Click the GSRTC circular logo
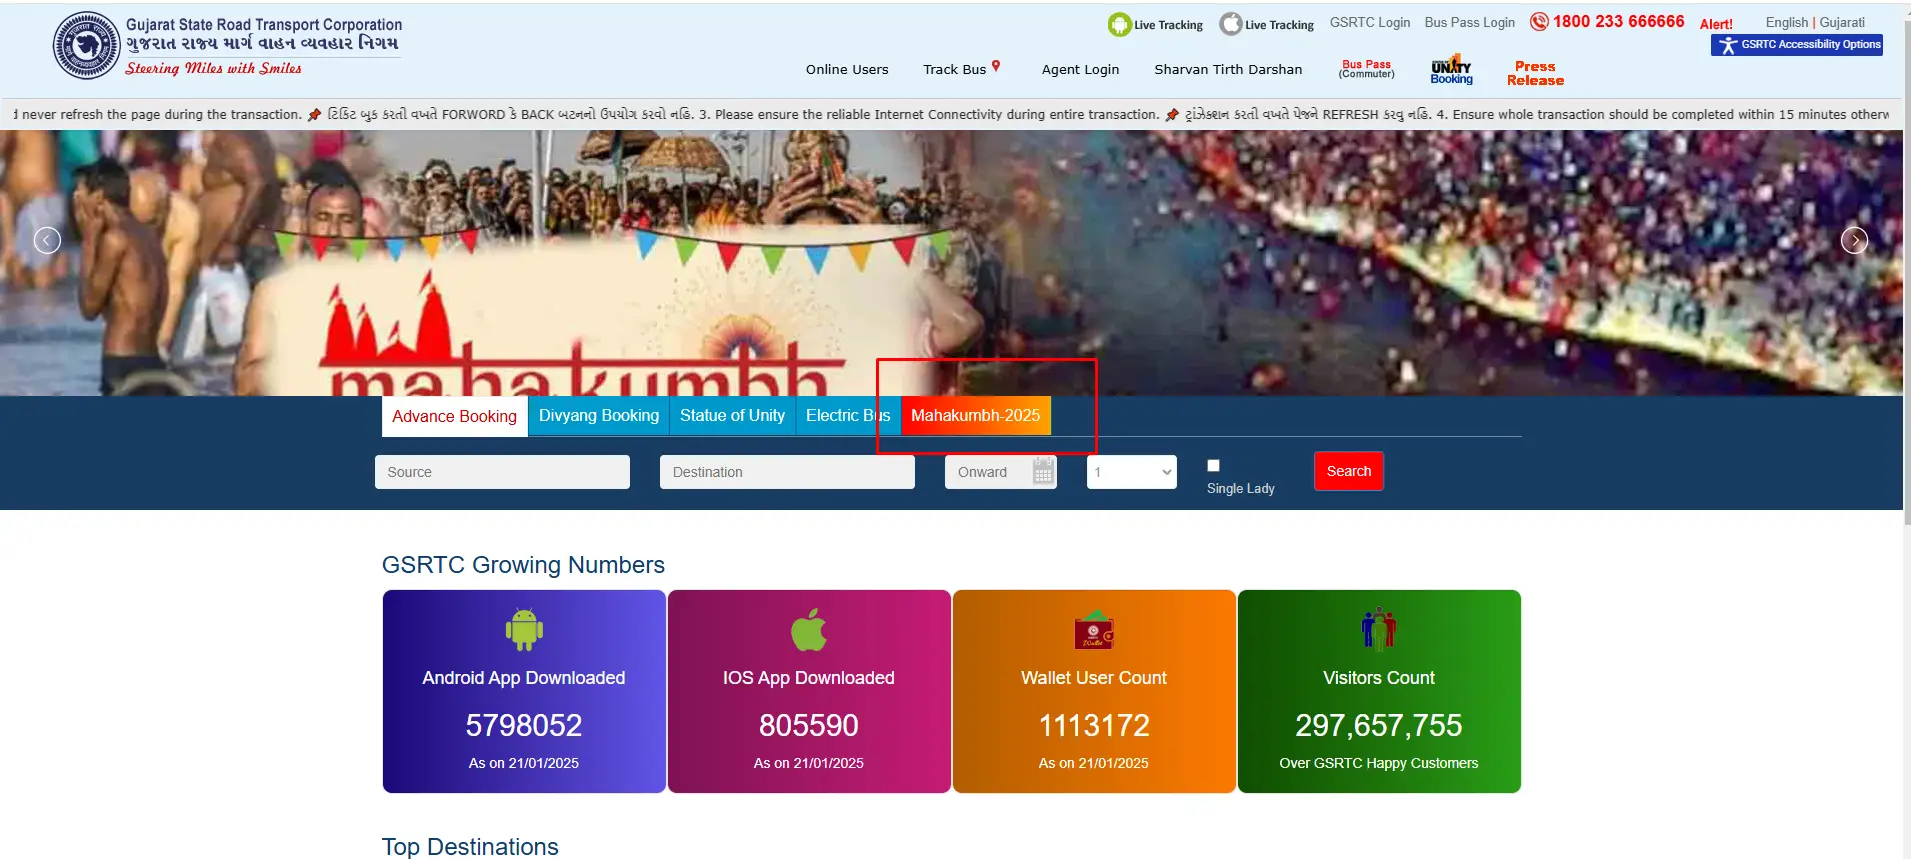1911x859 pixels. point(87,45)
